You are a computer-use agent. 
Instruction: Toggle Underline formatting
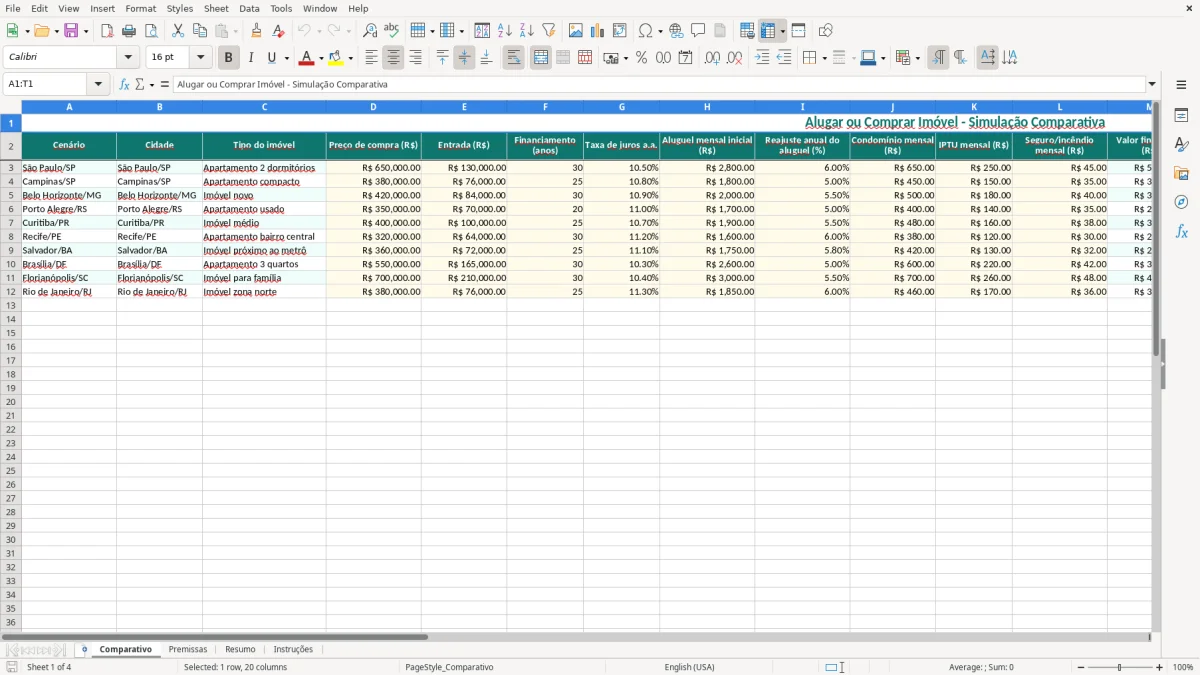271,58
